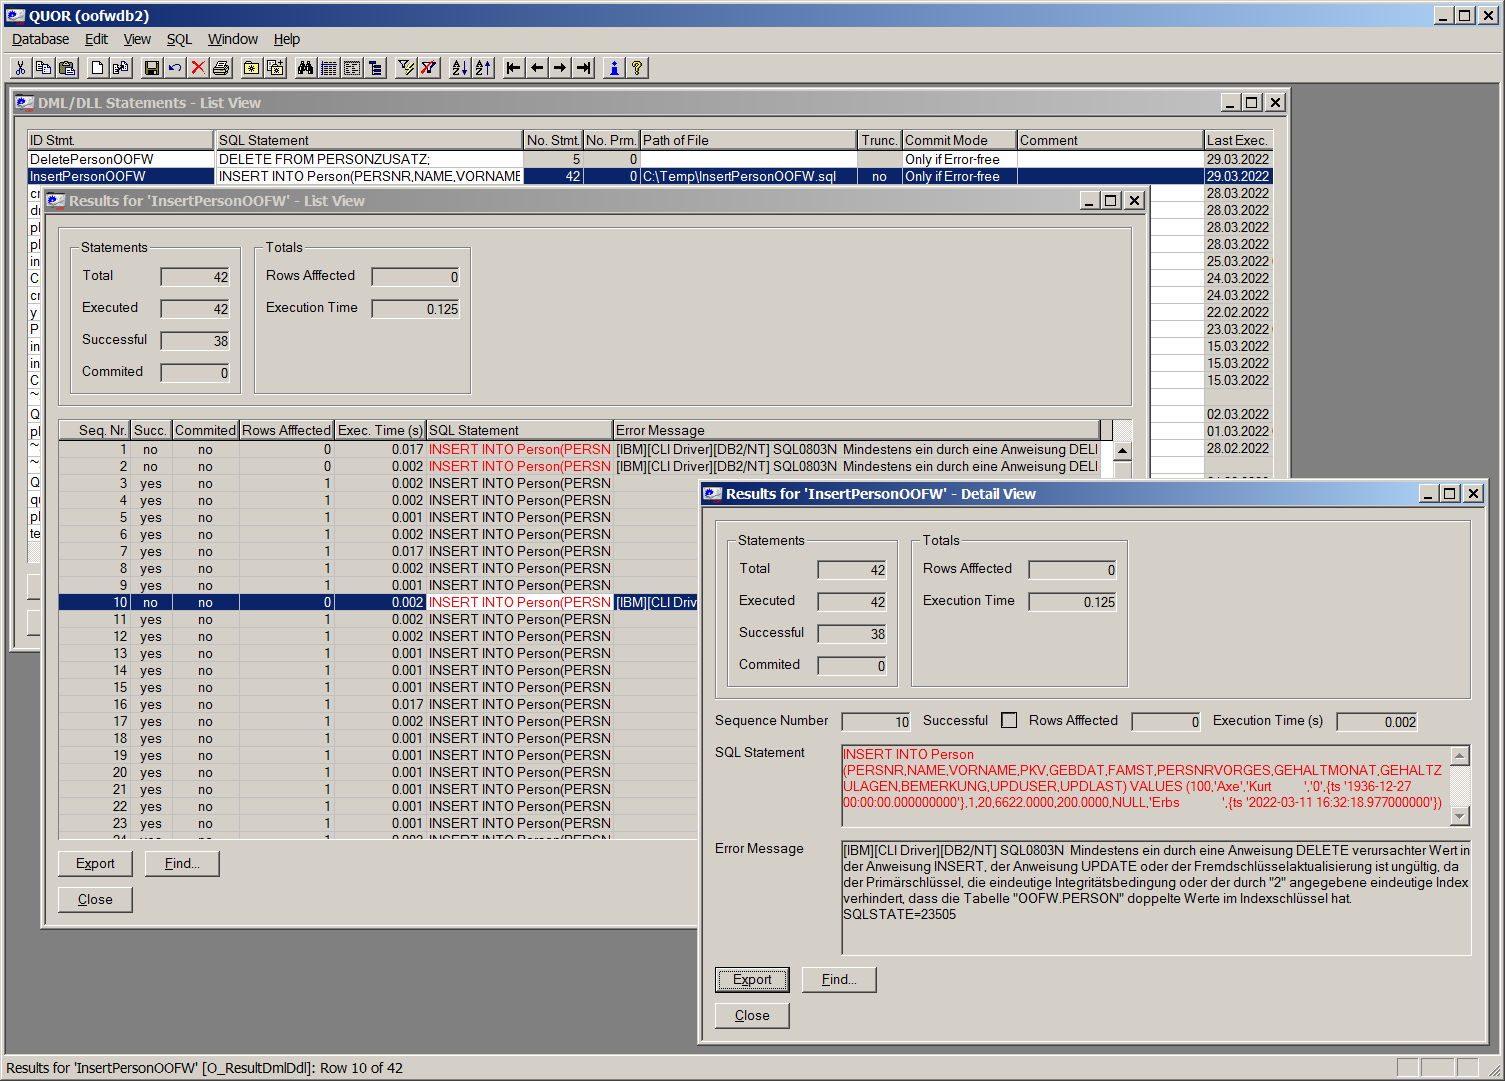Sort ascending with the A-Z icon
The image size is (1505, 1081).
tap(459, 68)
